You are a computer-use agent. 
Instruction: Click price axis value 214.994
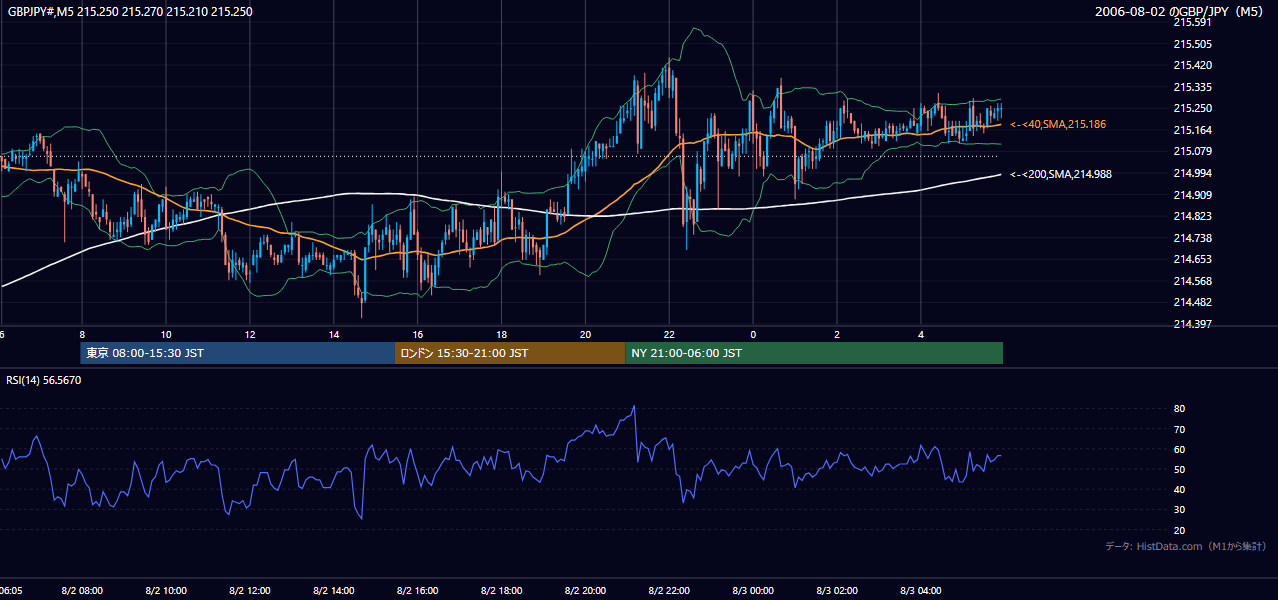(x=1192, y=173)
